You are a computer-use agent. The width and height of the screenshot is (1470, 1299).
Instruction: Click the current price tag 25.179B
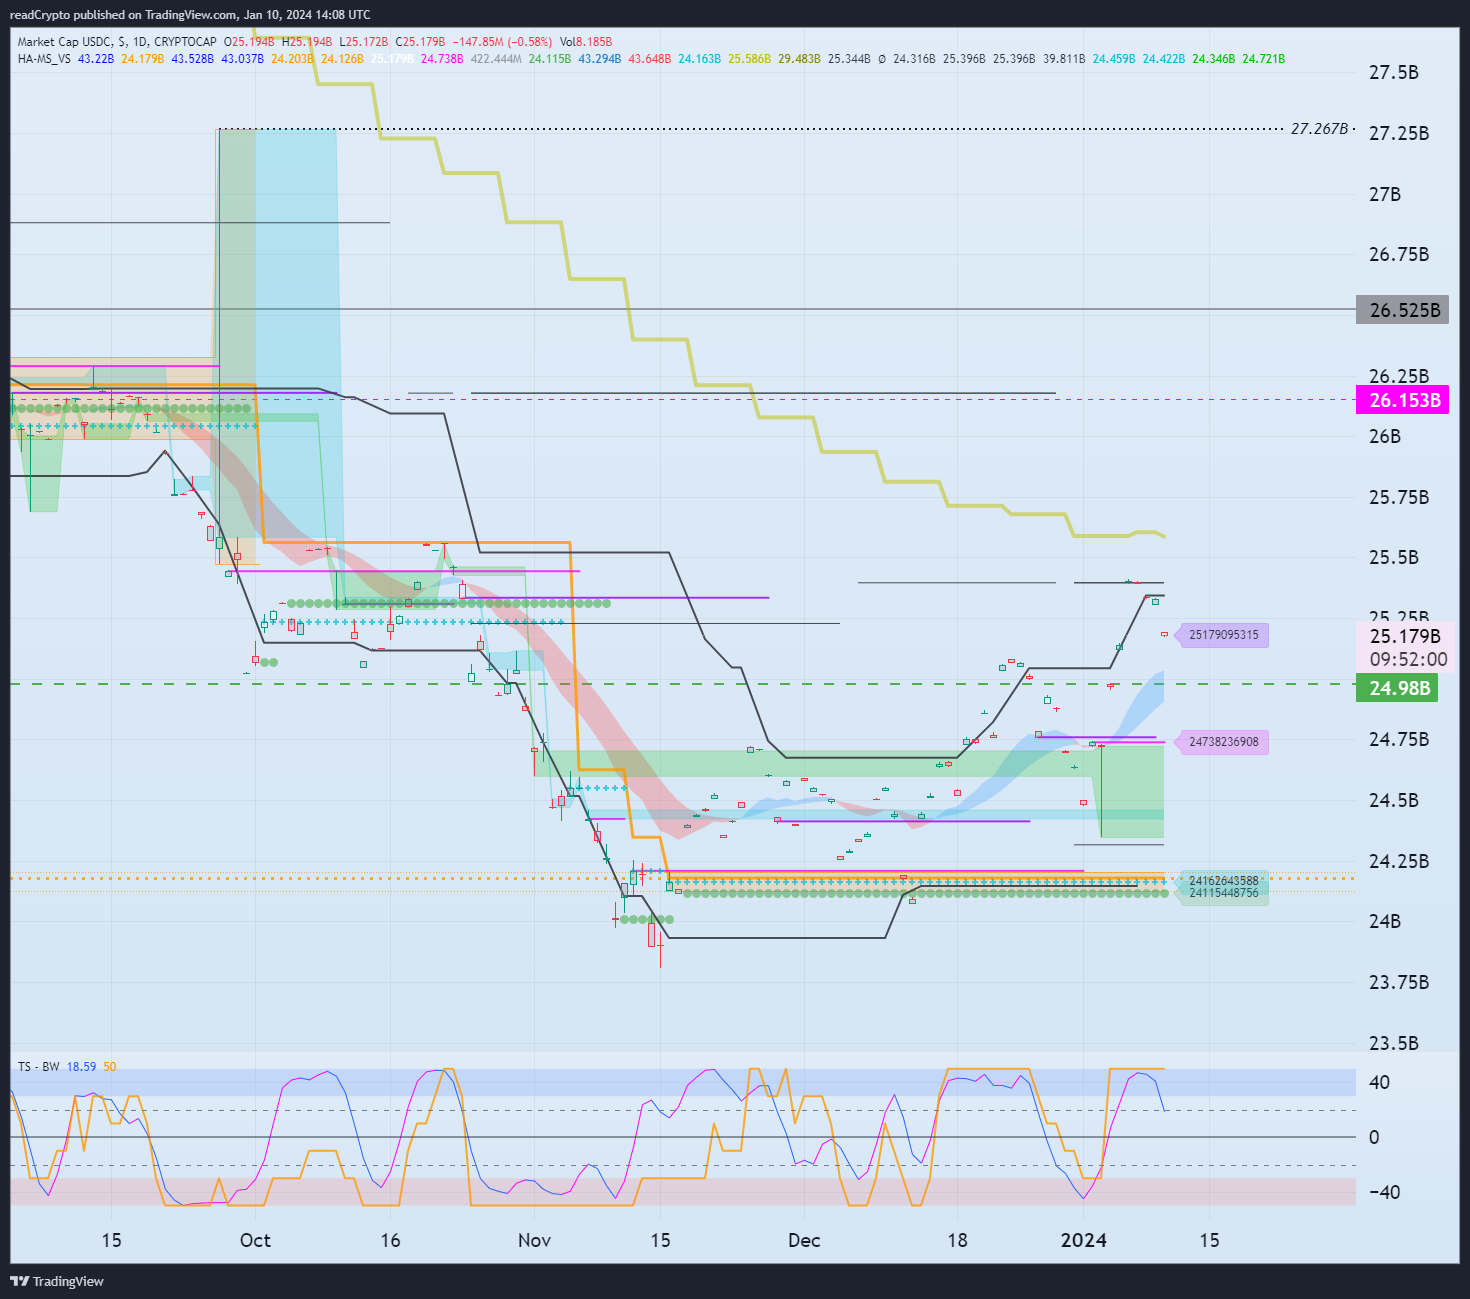point(1405,636)
